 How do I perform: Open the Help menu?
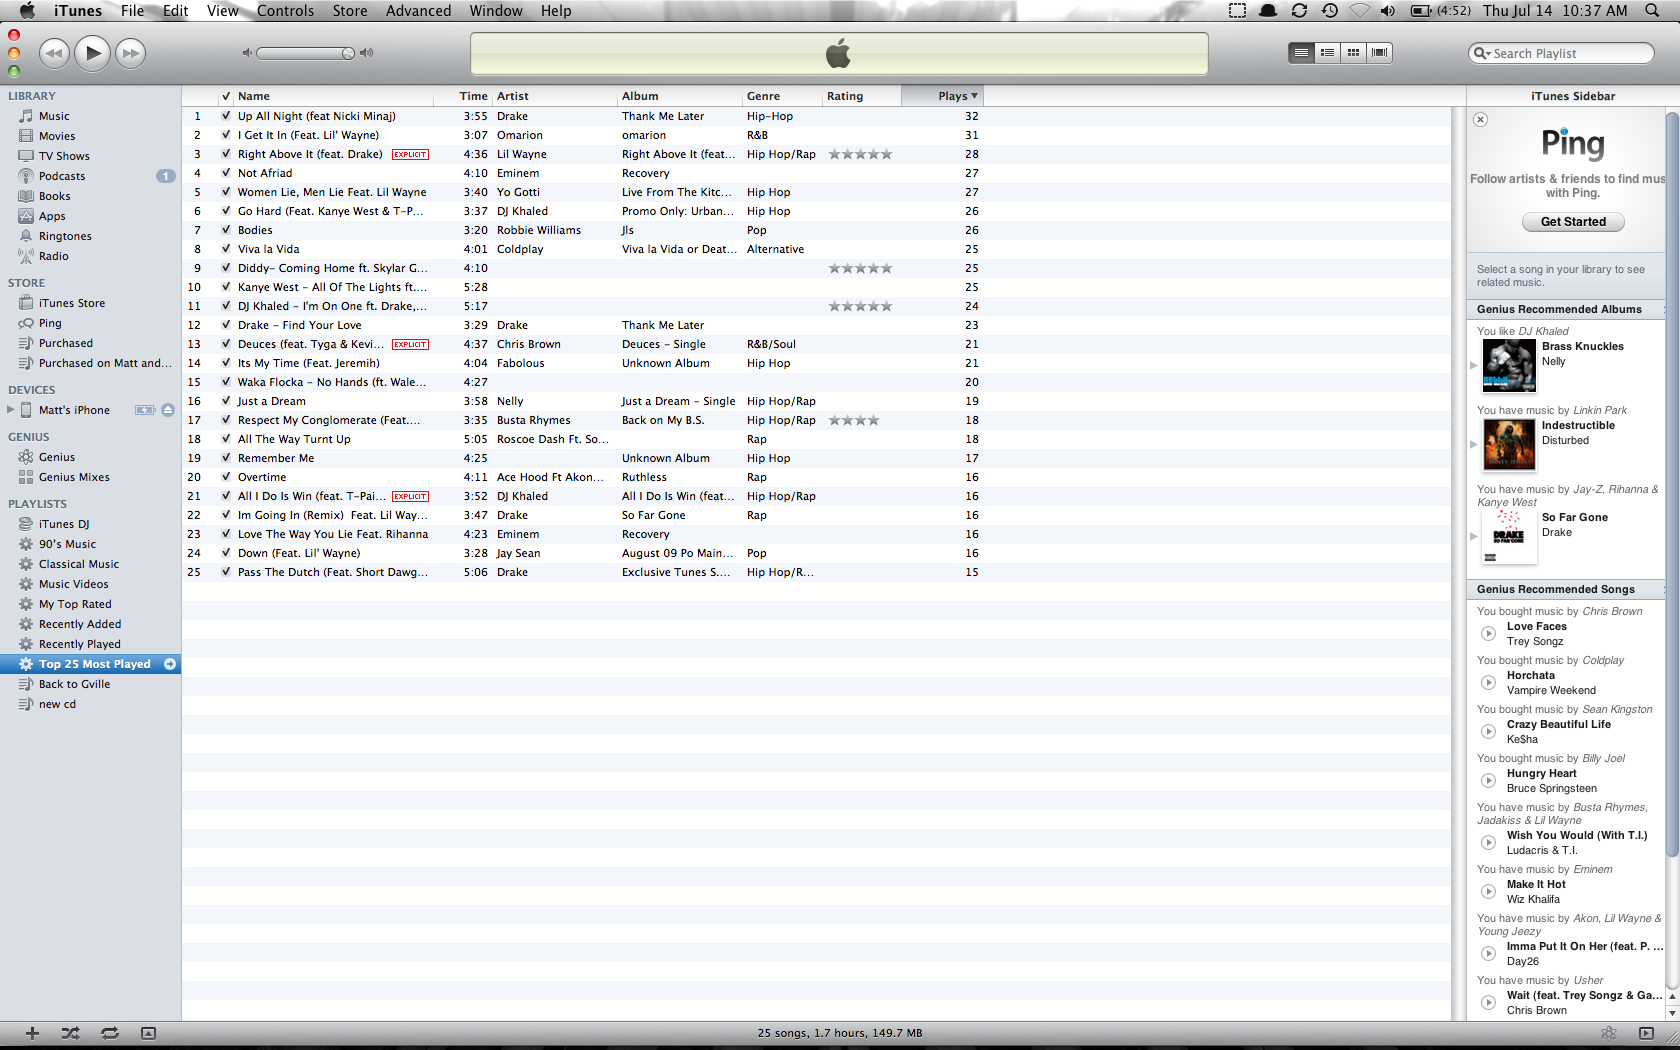click(556, 11)
